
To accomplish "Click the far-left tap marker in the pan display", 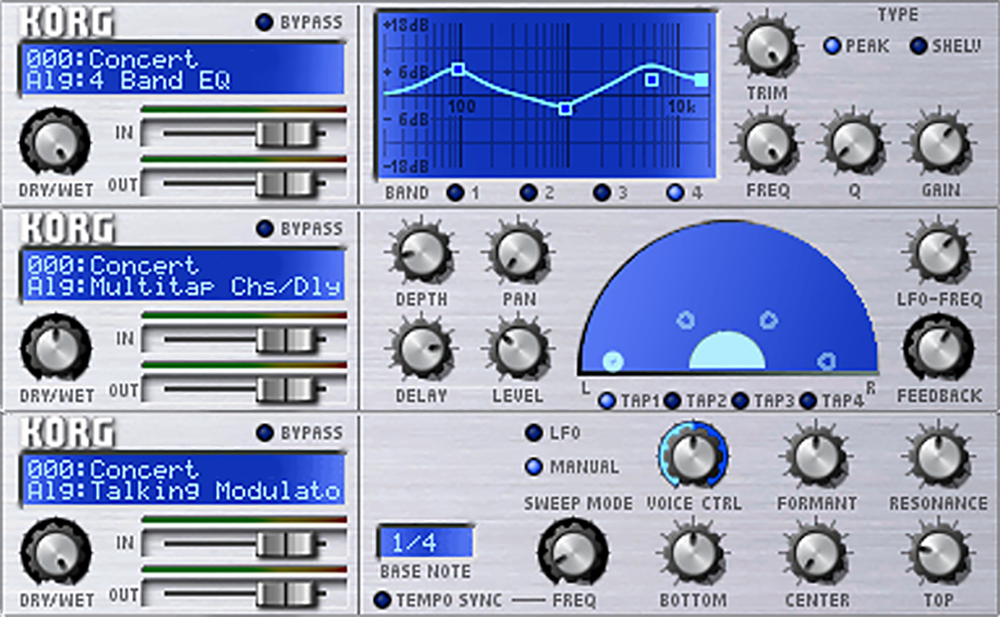I will click(613, 361).
